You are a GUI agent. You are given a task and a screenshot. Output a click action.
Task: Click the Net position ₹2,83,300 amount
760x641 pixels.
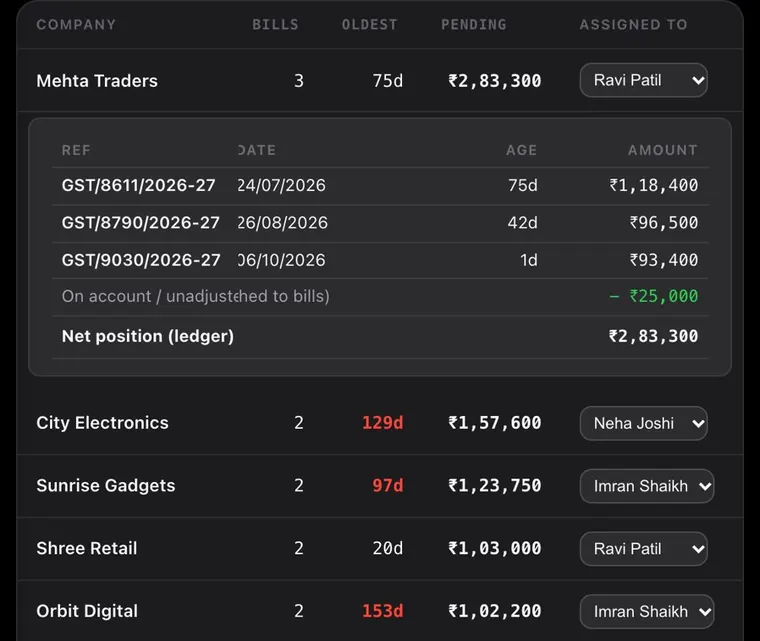pyautogui.click(x=653, y=336)
